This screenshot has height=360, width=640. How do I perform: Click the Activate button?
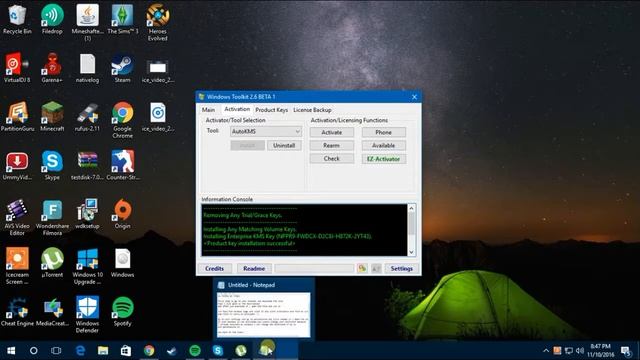click(331, 132)
